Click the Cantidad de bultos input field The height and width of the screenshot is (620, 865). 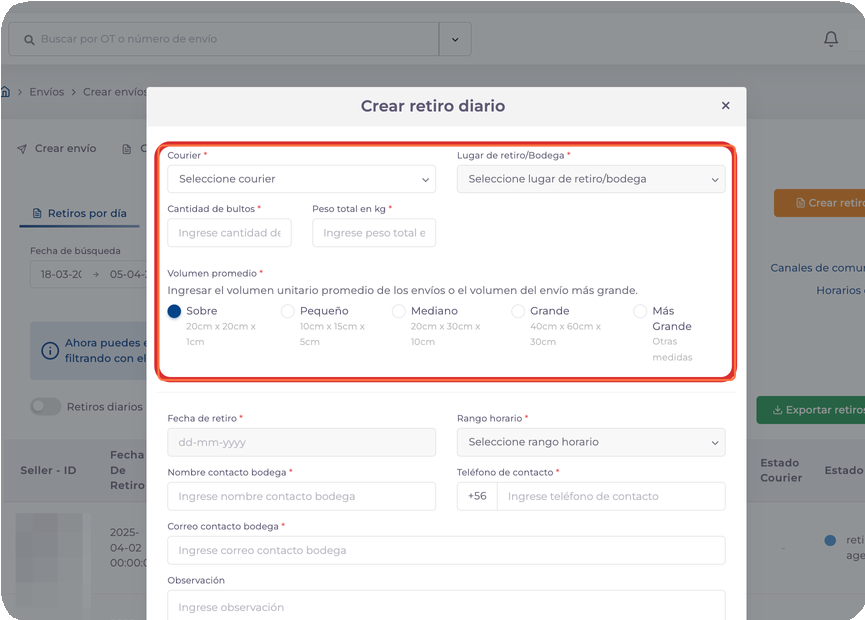click(x=229, y=233)
